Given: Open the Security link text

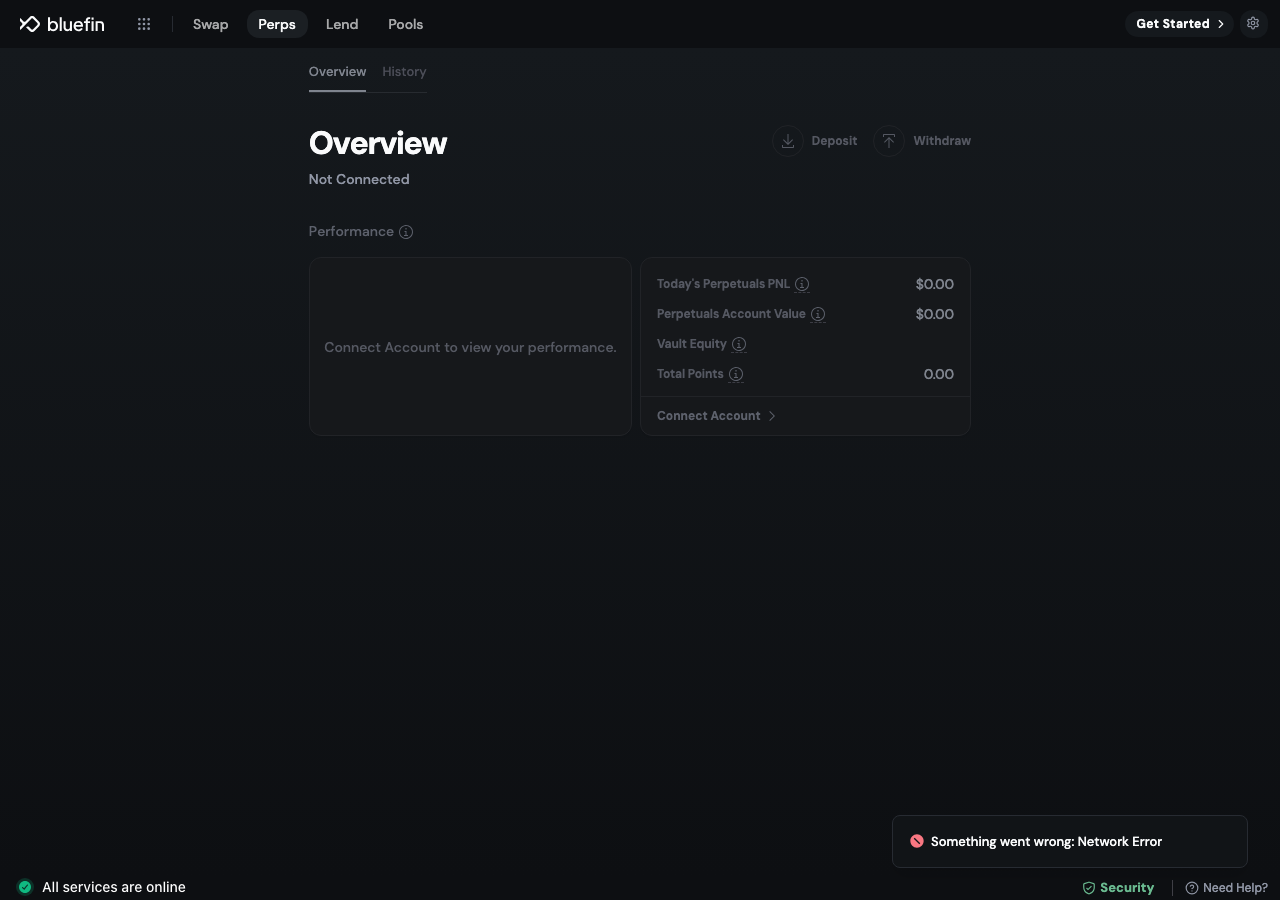Looking at the screenshot, I should [1127, 888].
